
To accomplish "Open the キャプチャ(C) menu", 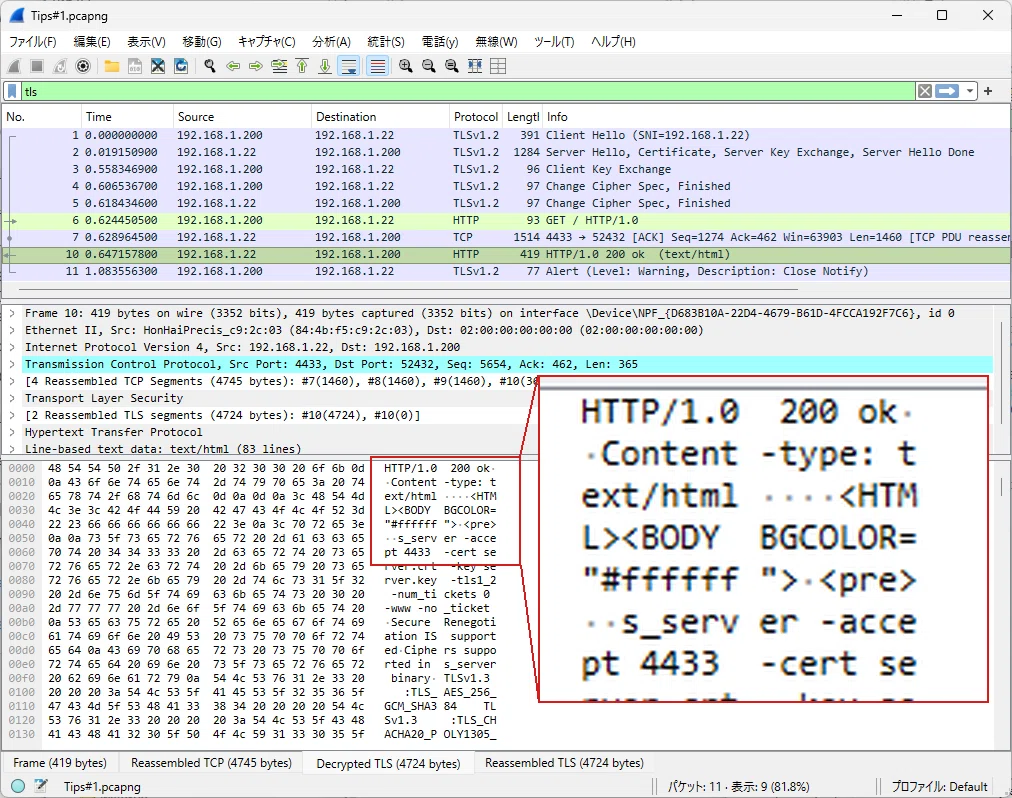I will coord(267,41).
